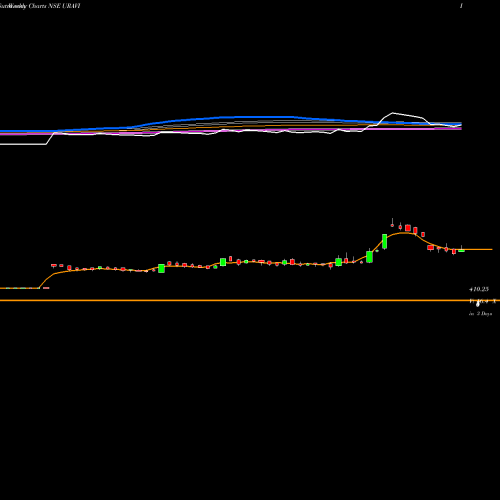This screenshot has height=500, width=500.
Task: Click the "410.25" price label
Action: (x=479, y=289)
